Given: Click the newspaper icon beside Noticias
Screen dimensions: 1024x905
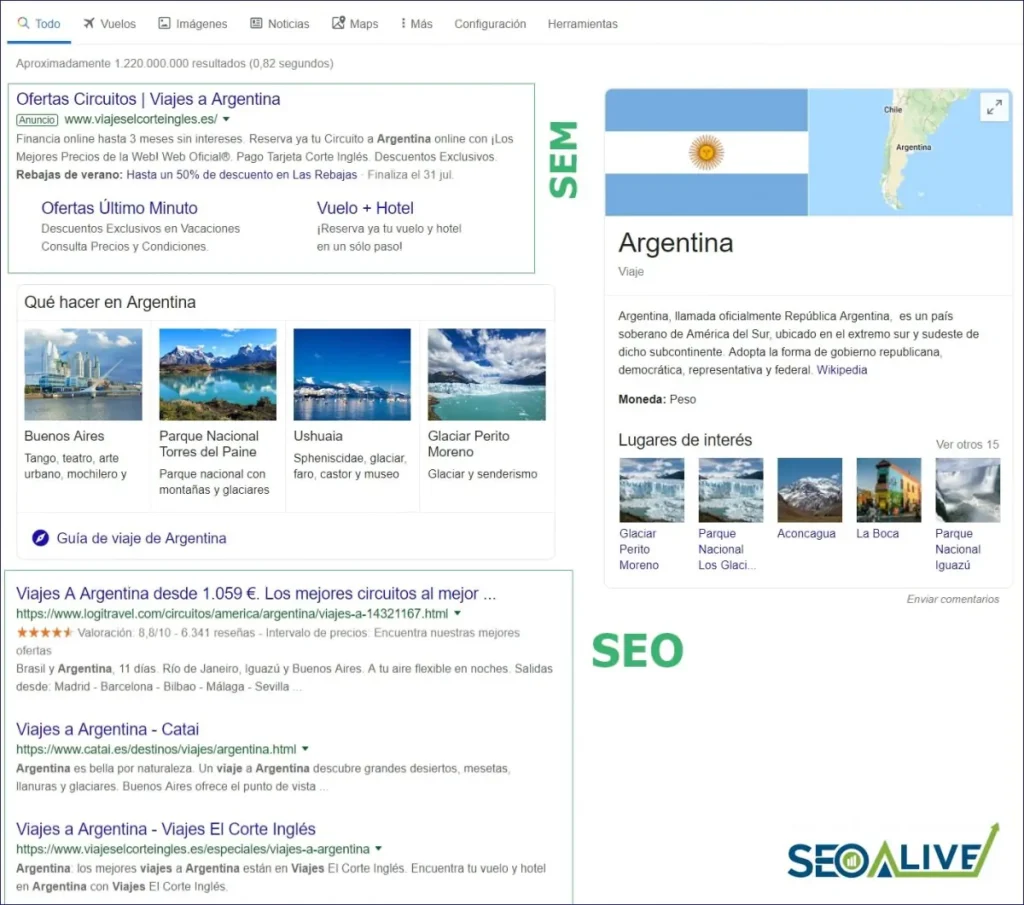Looking at the screenshot, I should (255, 24).
